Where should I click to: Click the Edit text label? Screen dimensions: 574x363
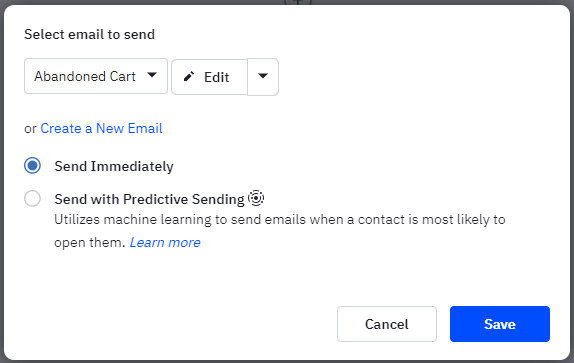[217, 77]
